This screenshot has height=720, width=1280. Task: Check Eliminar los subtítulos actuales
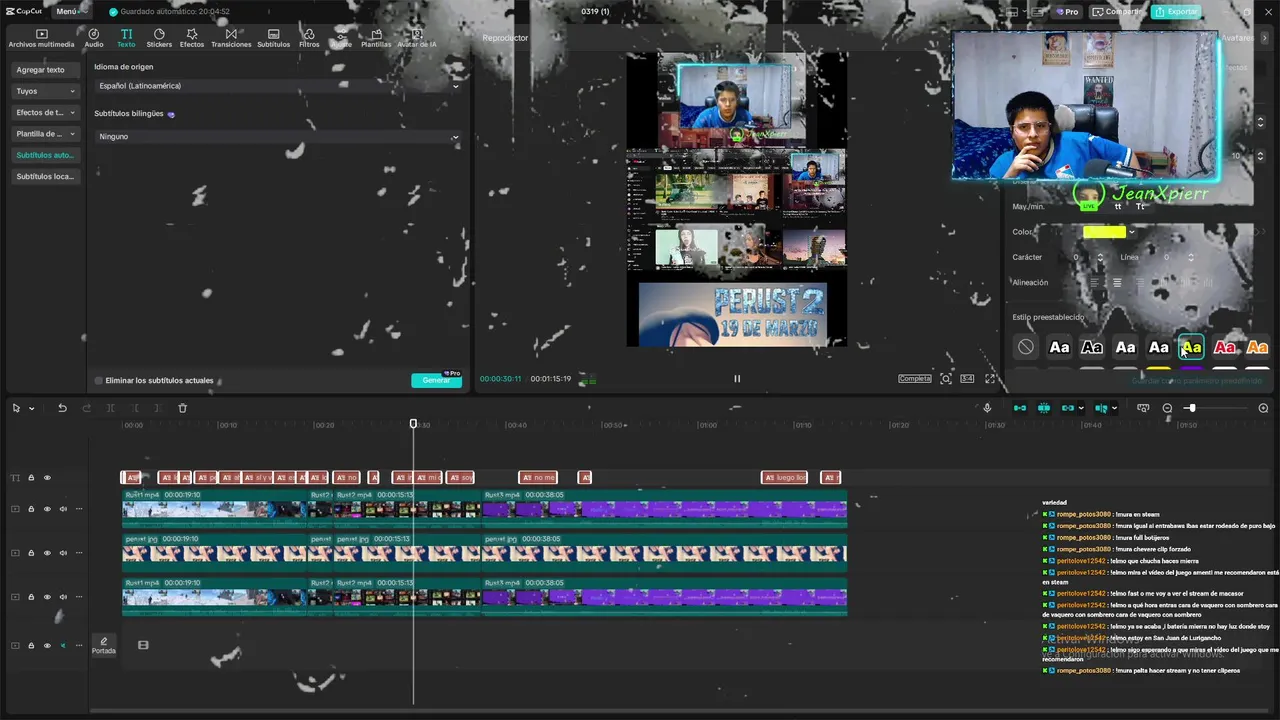pyautogui.click(x=99, y=381)
